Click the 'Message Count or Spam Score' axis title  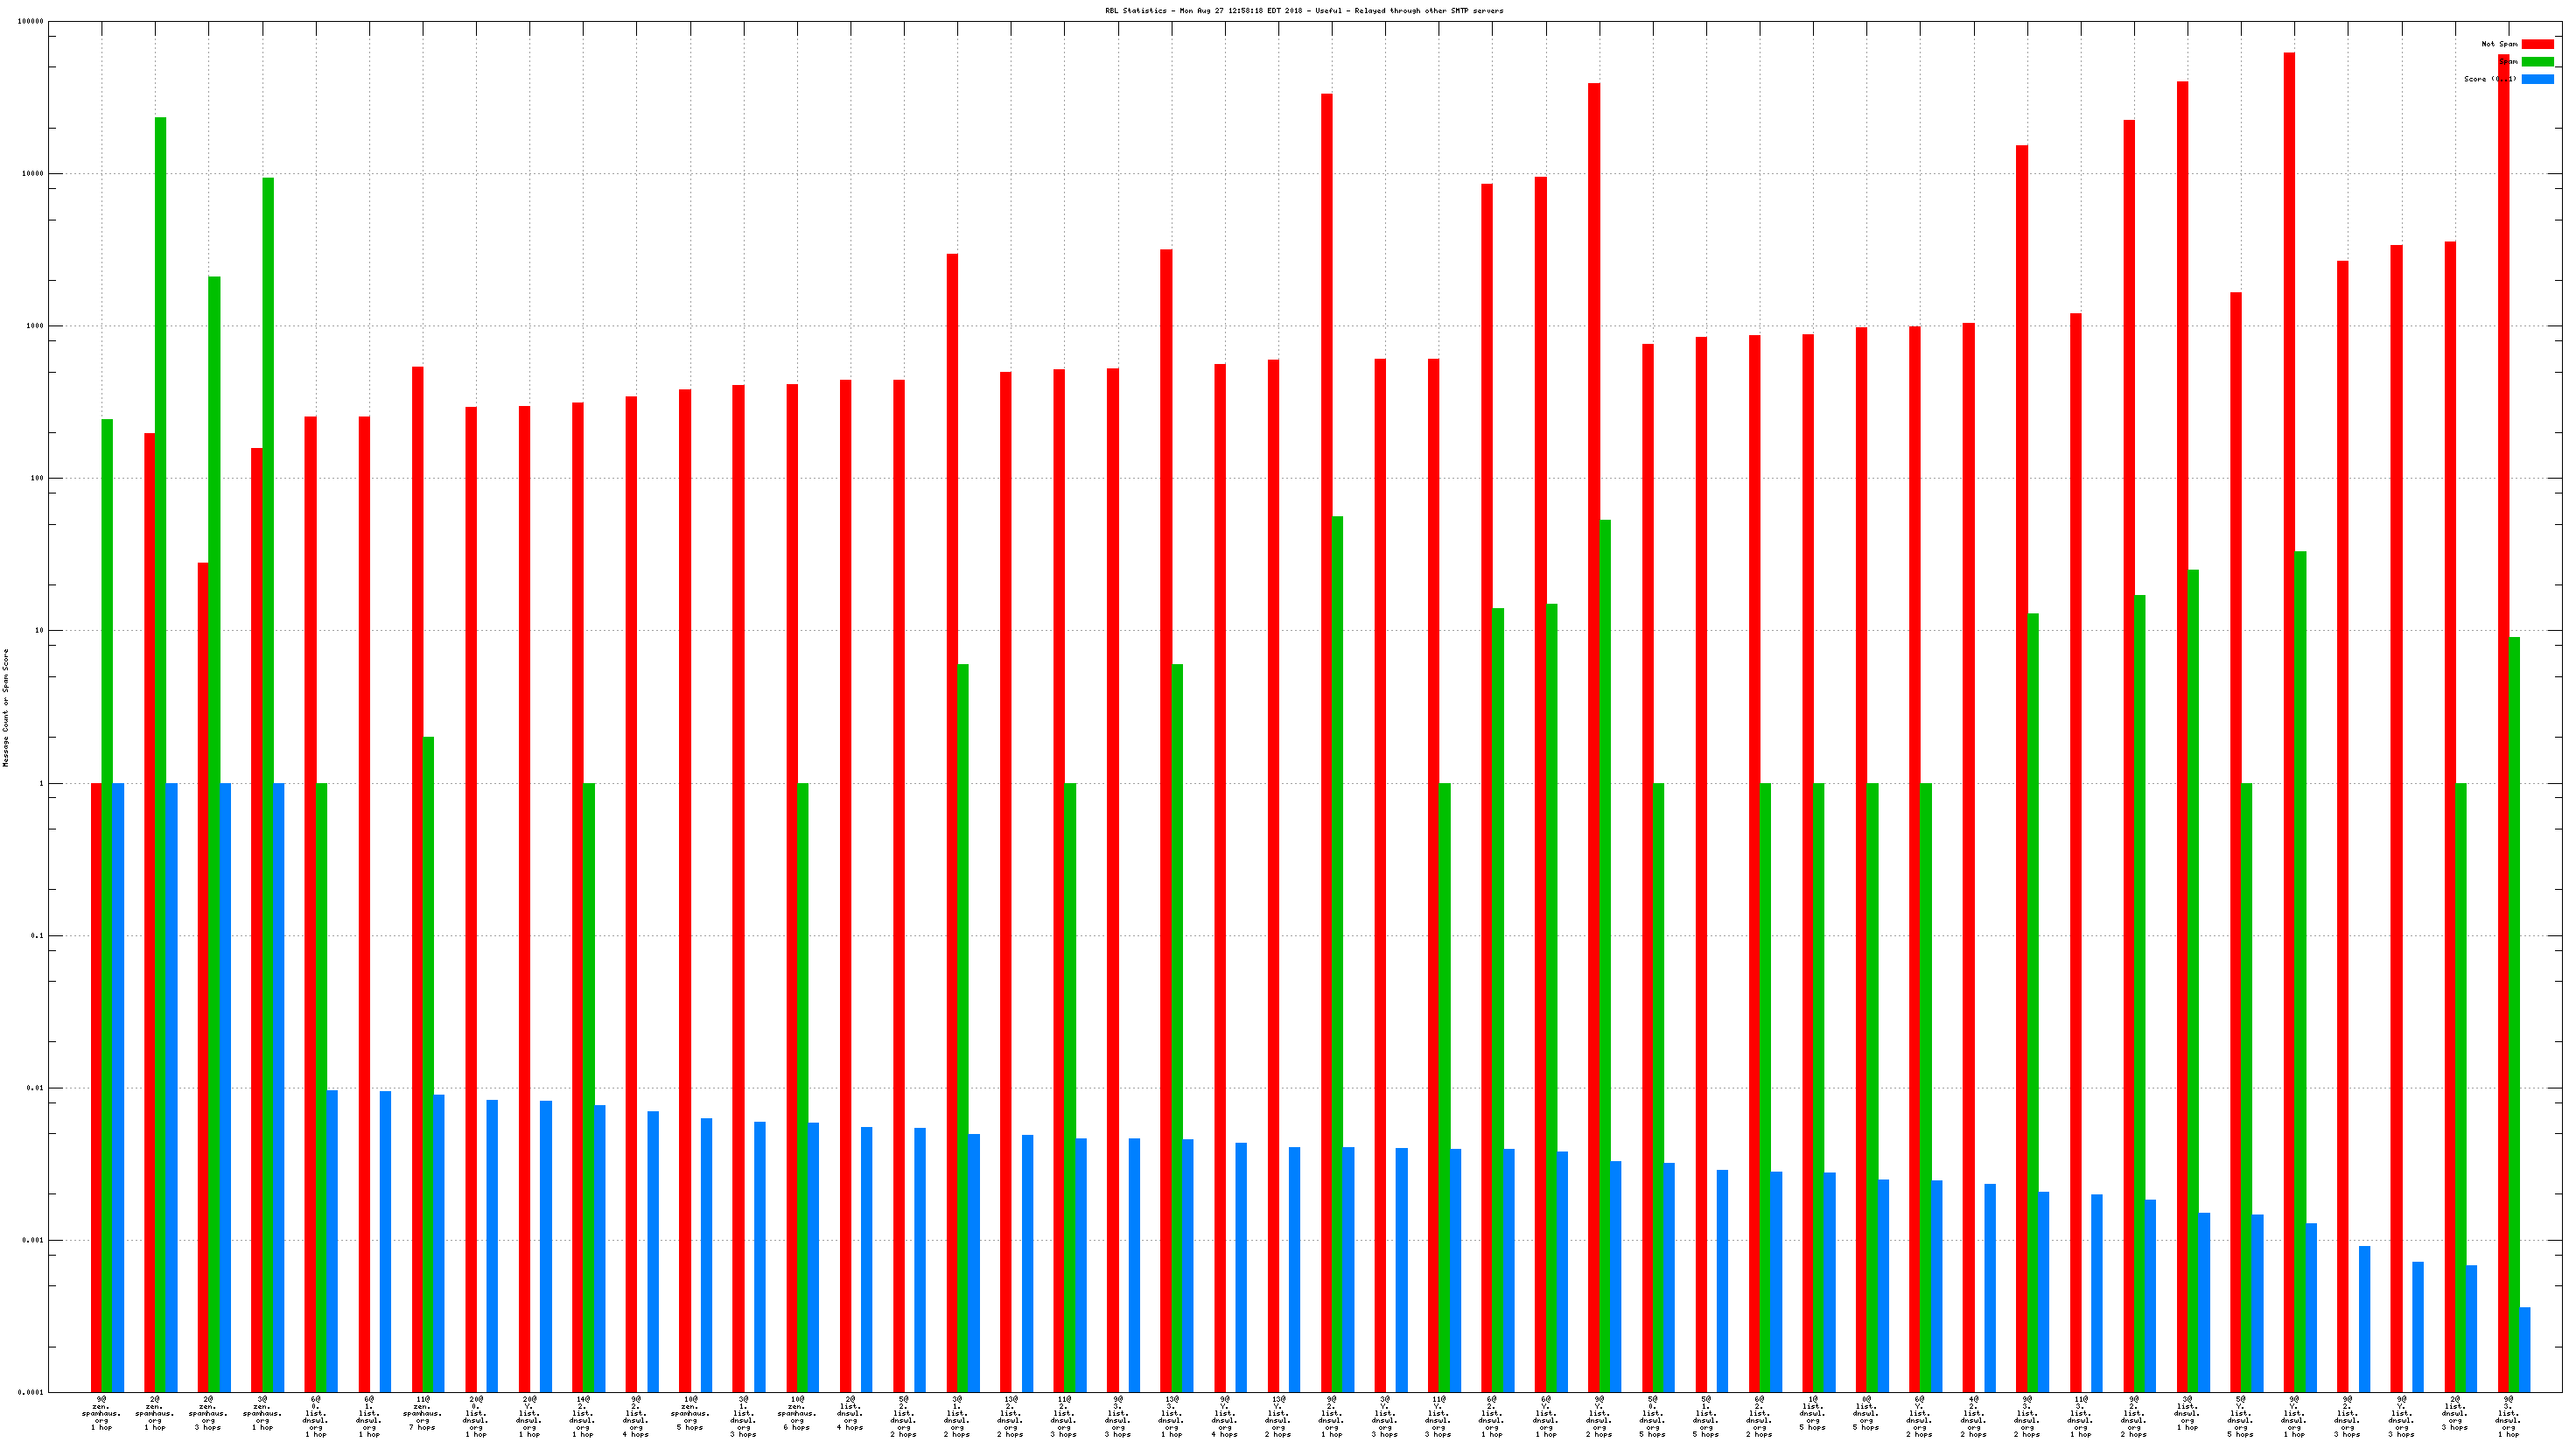(x=5, y=707)
